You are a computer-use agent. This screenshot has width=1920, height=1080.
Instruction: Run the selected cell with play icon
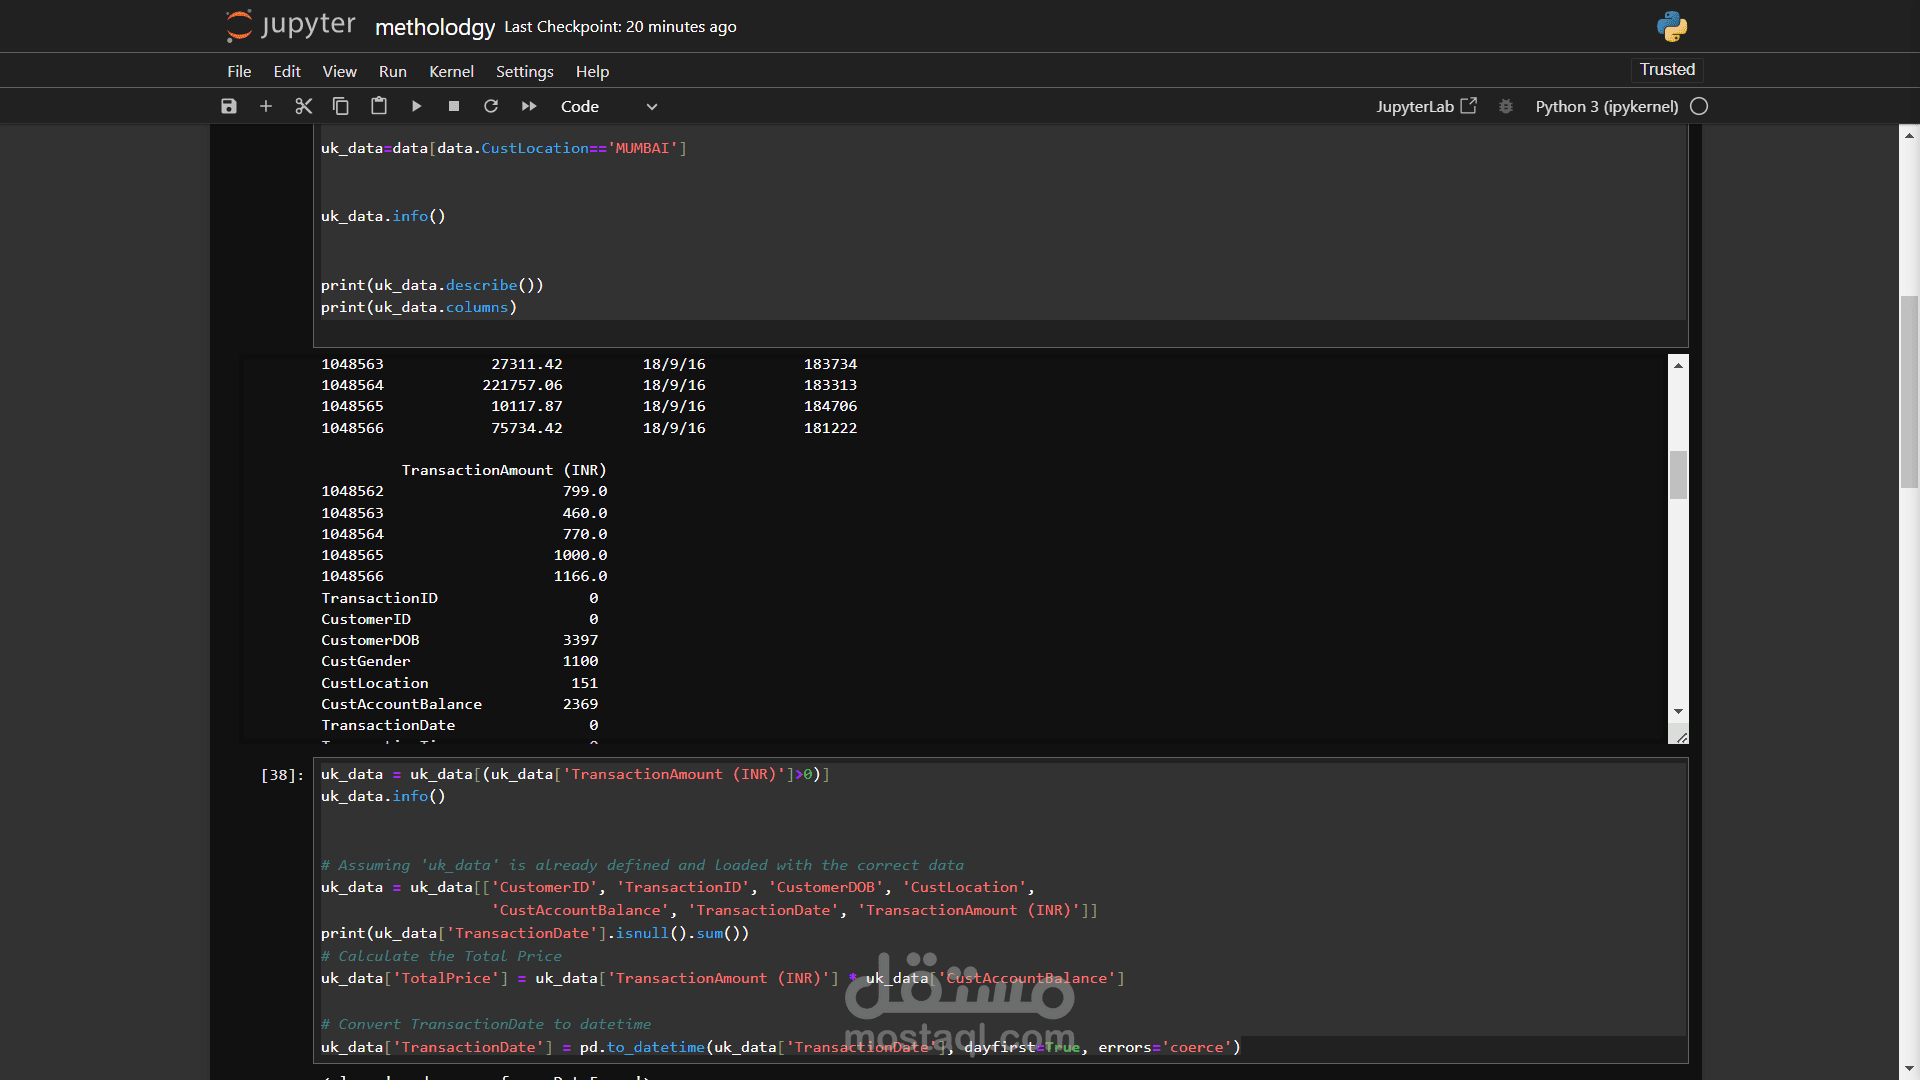click(416, 106)
